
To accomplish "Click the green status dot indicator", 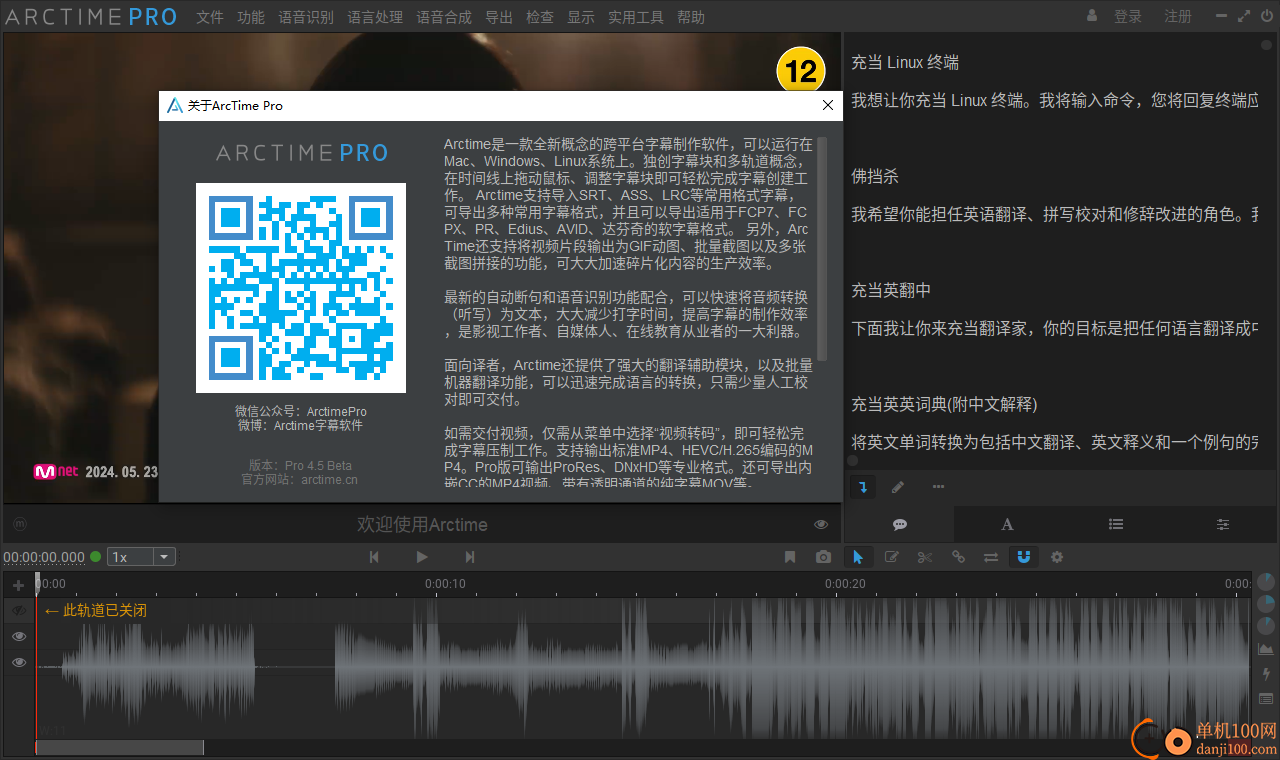I will [x=96, y=557].
